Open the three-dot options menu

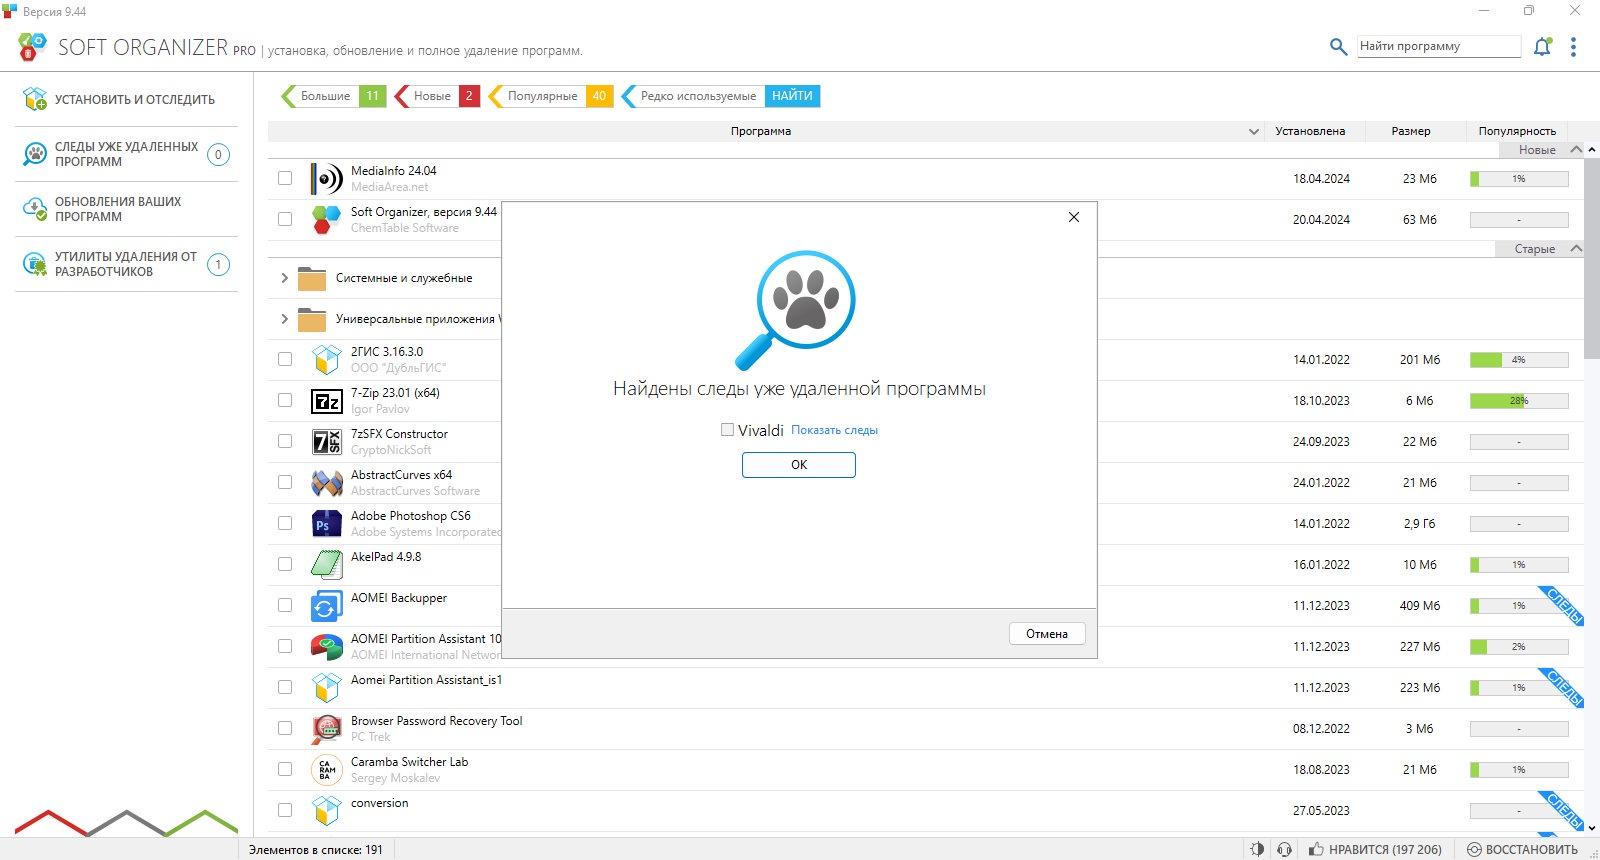click(1573, 46)
